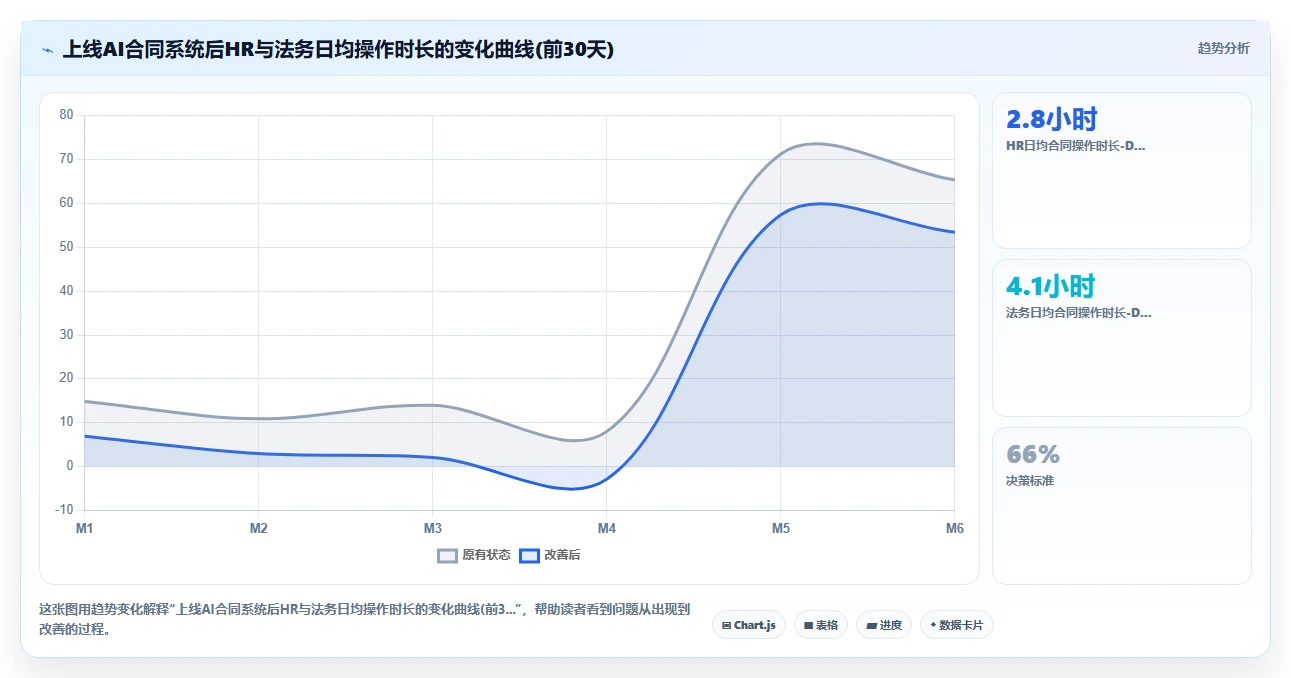Open the 66% 决策标准 card
This screenshot has height=678, width=1291.
click(1121, 506)
